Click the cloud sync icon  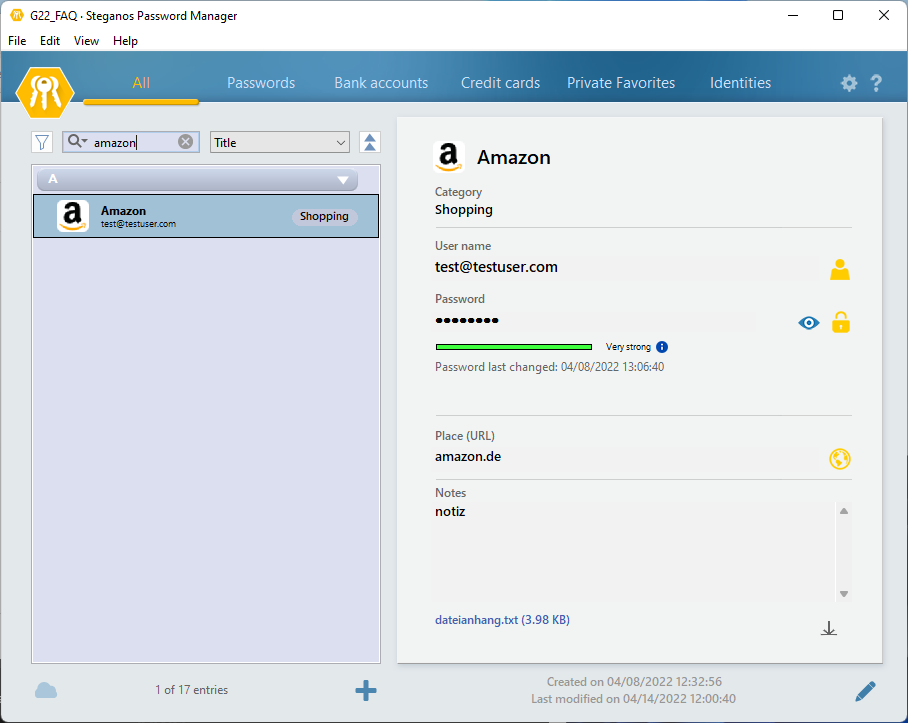click(x=46, y=690)
